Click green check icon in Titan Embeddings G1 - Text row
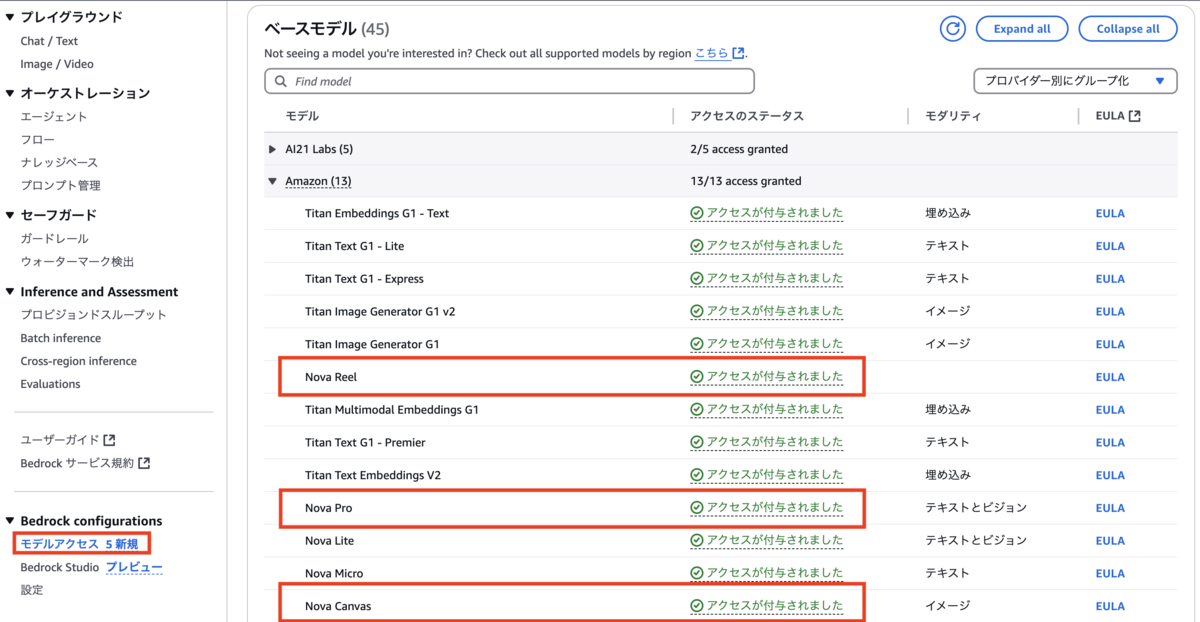The width and height of the screenshot is (1200, 622). pos(696,213)
